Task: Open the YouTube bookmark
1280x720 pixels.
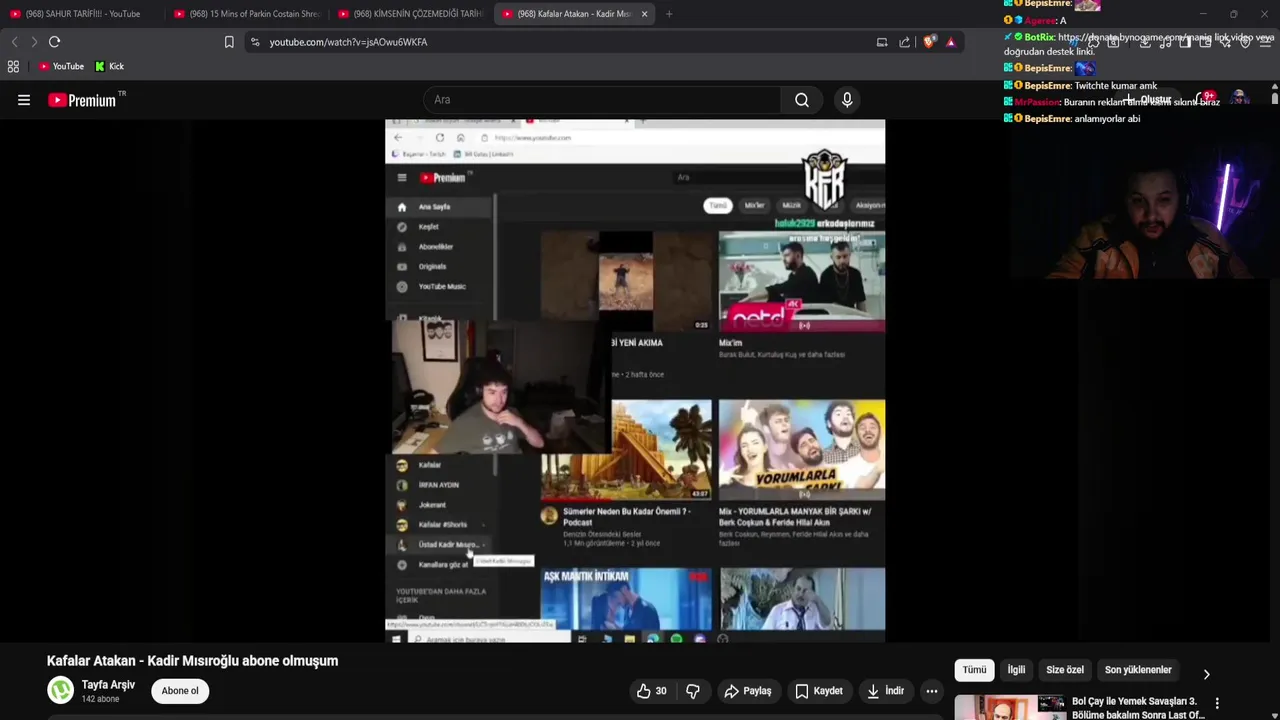Action: (61, 66)
